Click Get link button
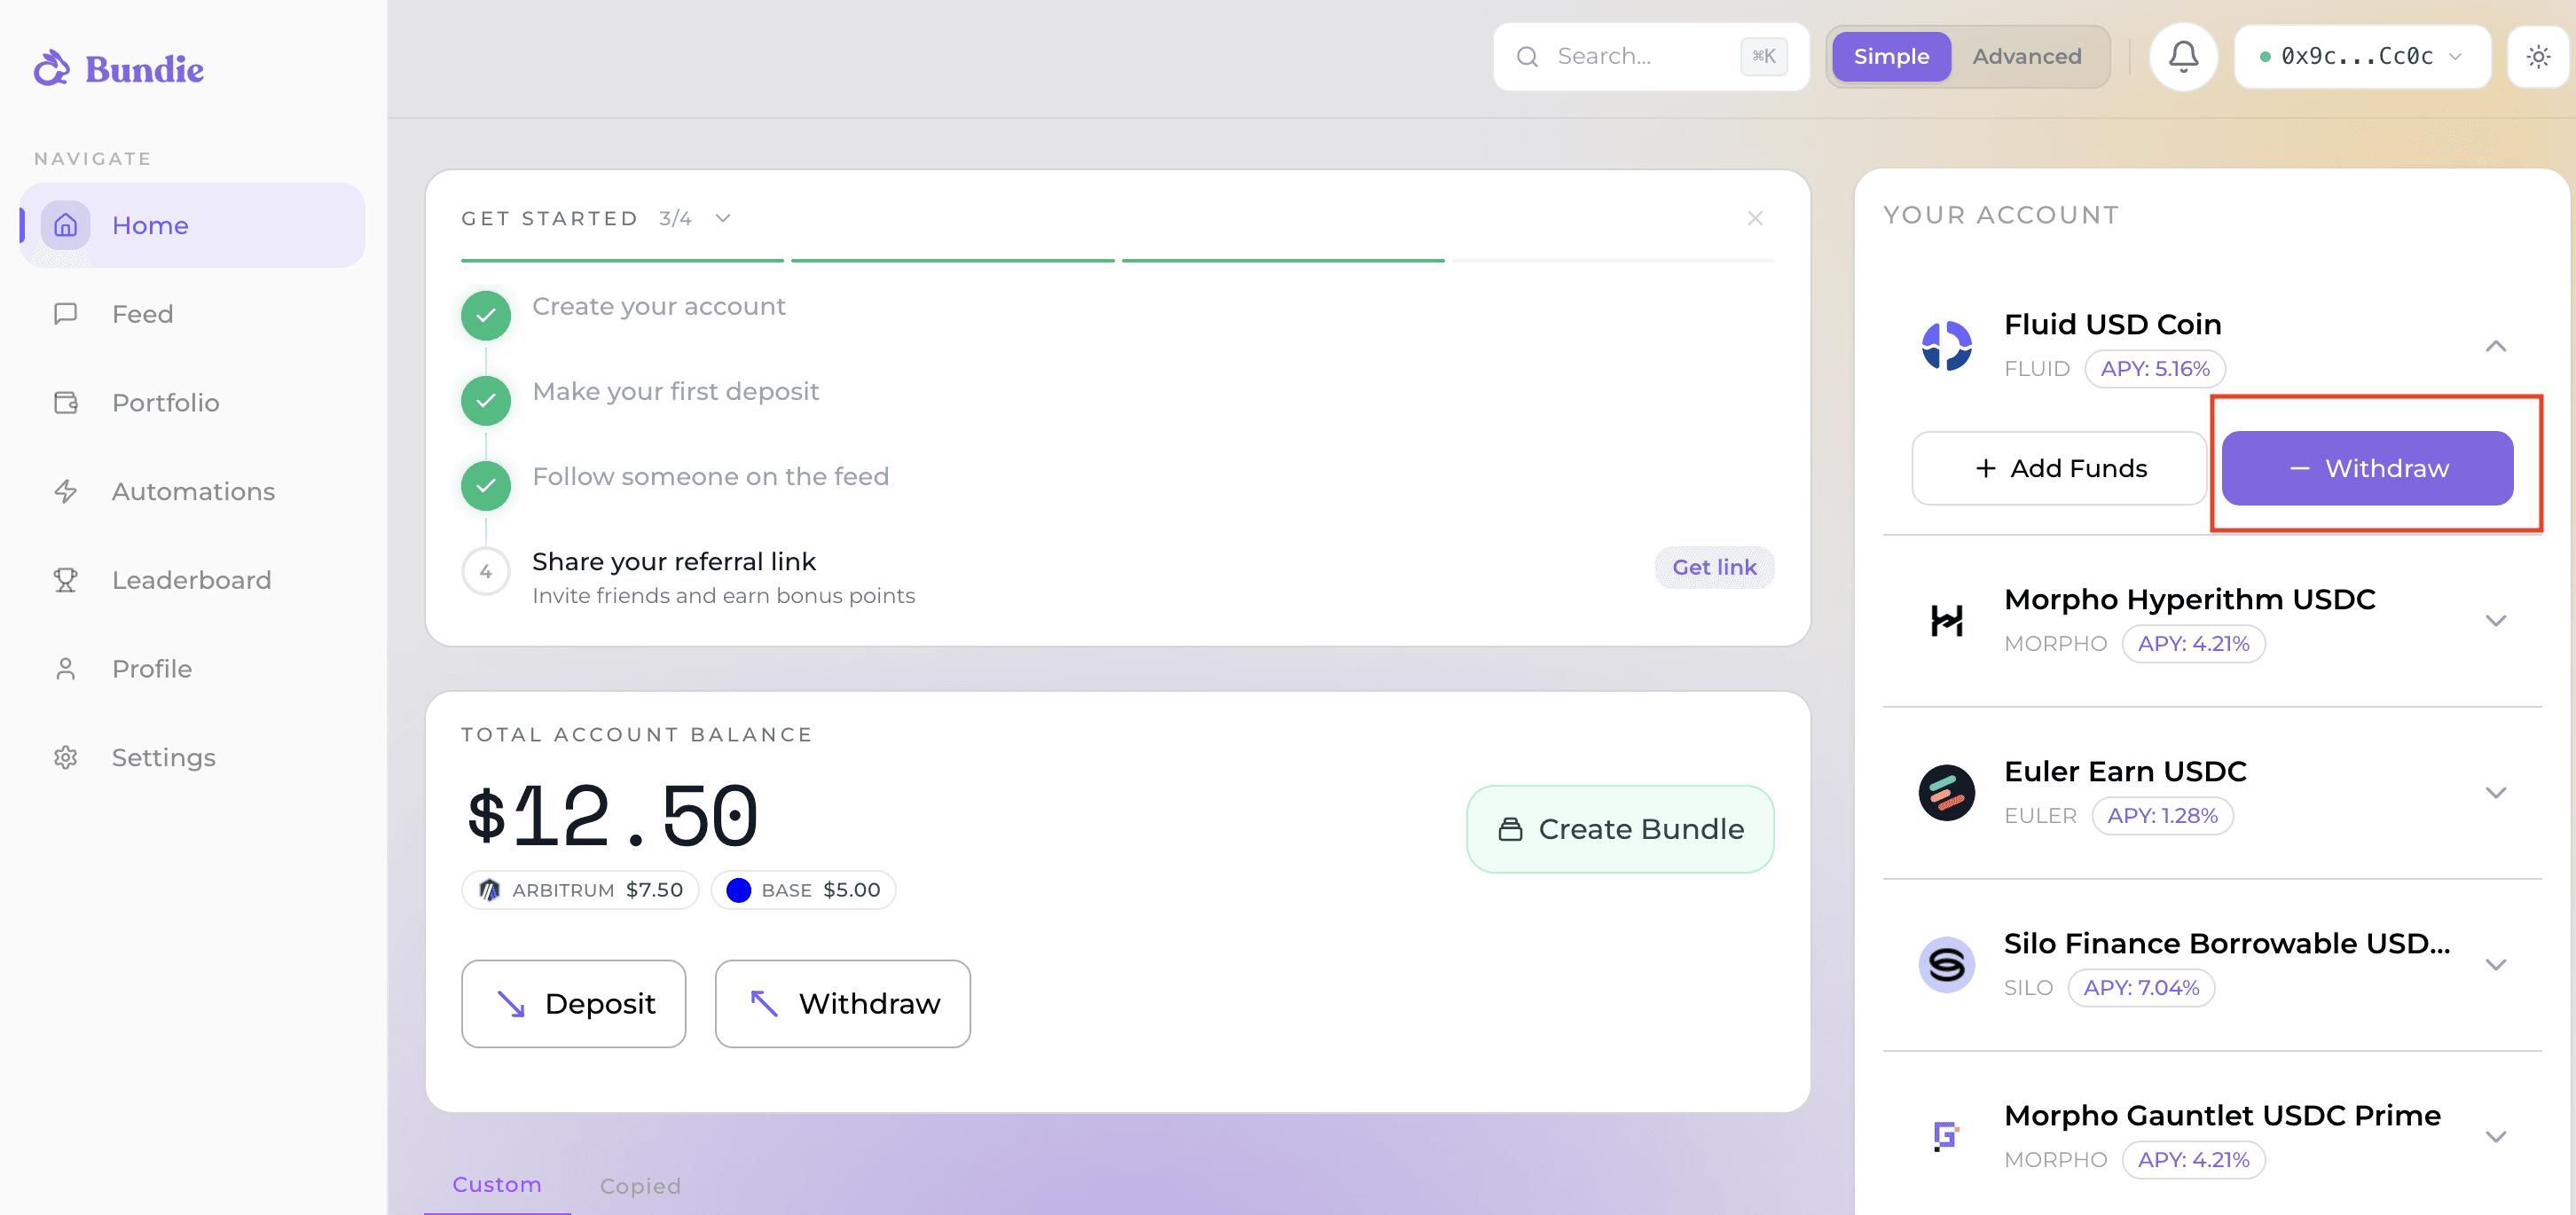 [x=1714, y=567]
